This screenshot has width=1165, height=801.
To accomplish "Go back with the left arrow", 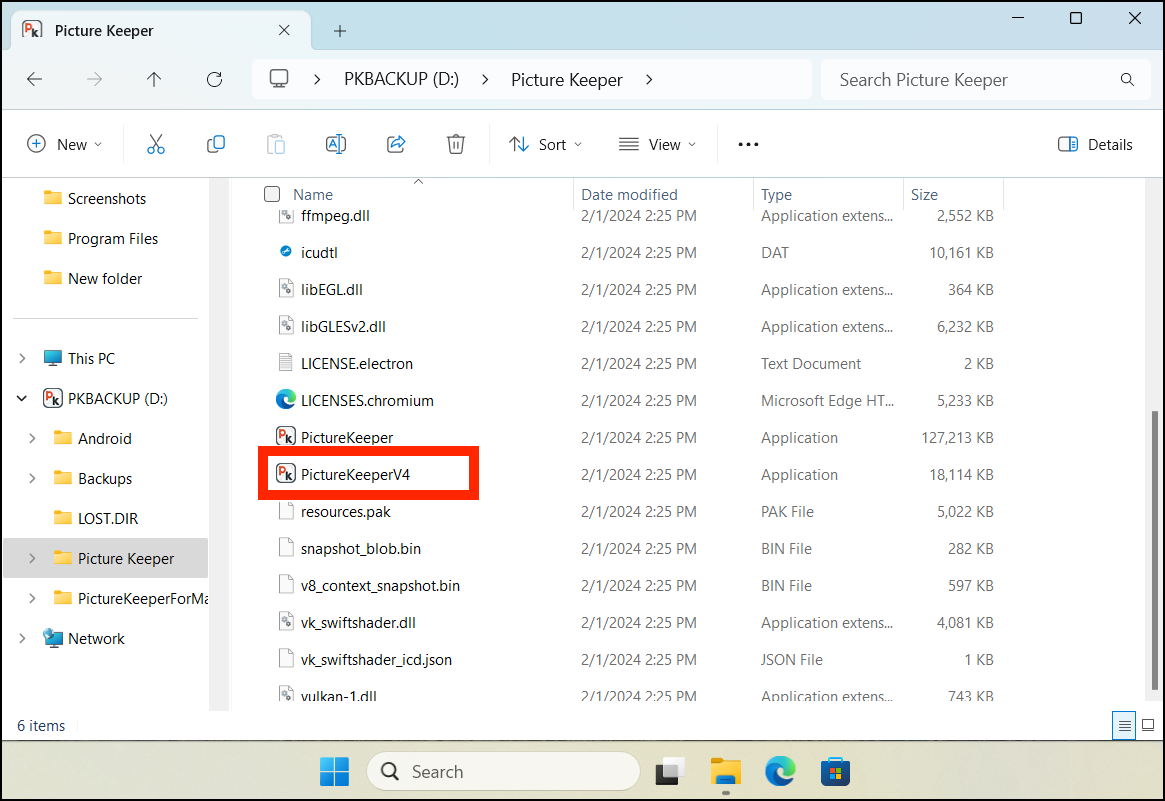I will 34,80.
